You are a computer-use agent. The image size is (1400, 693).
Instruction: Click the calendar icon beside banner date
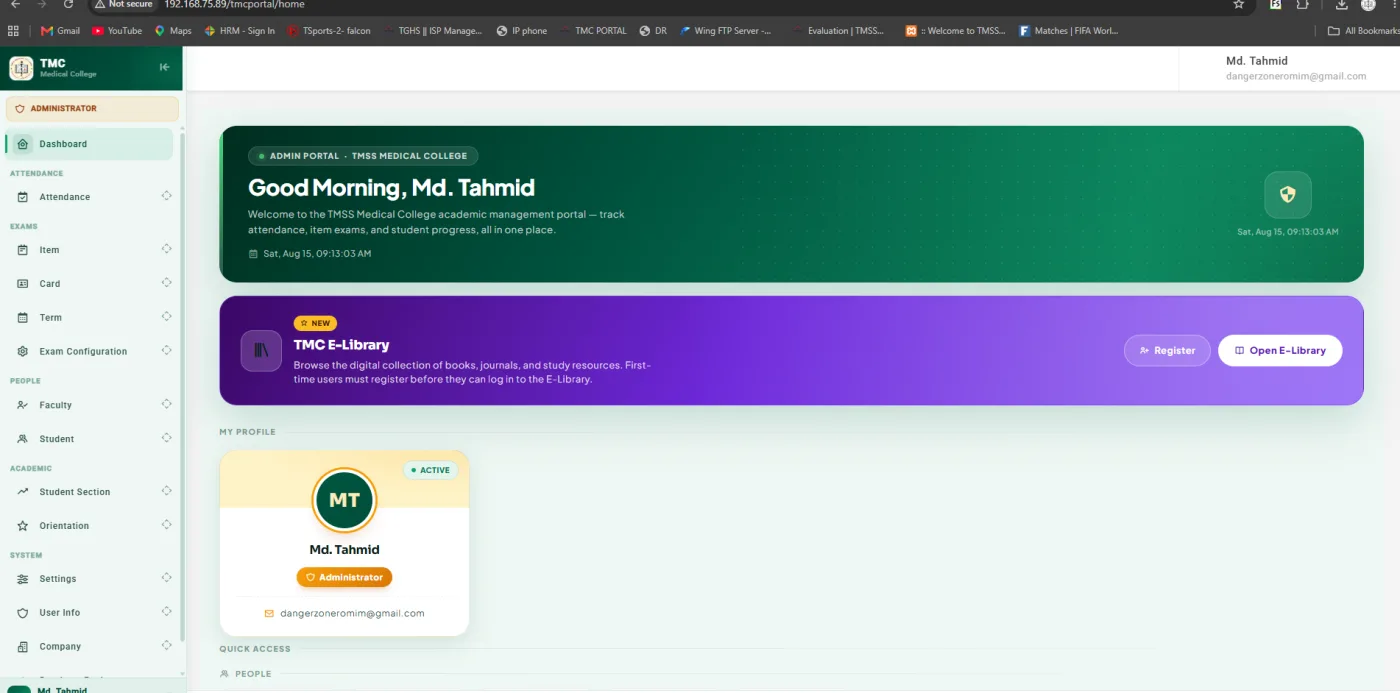(x=253, y=254)
